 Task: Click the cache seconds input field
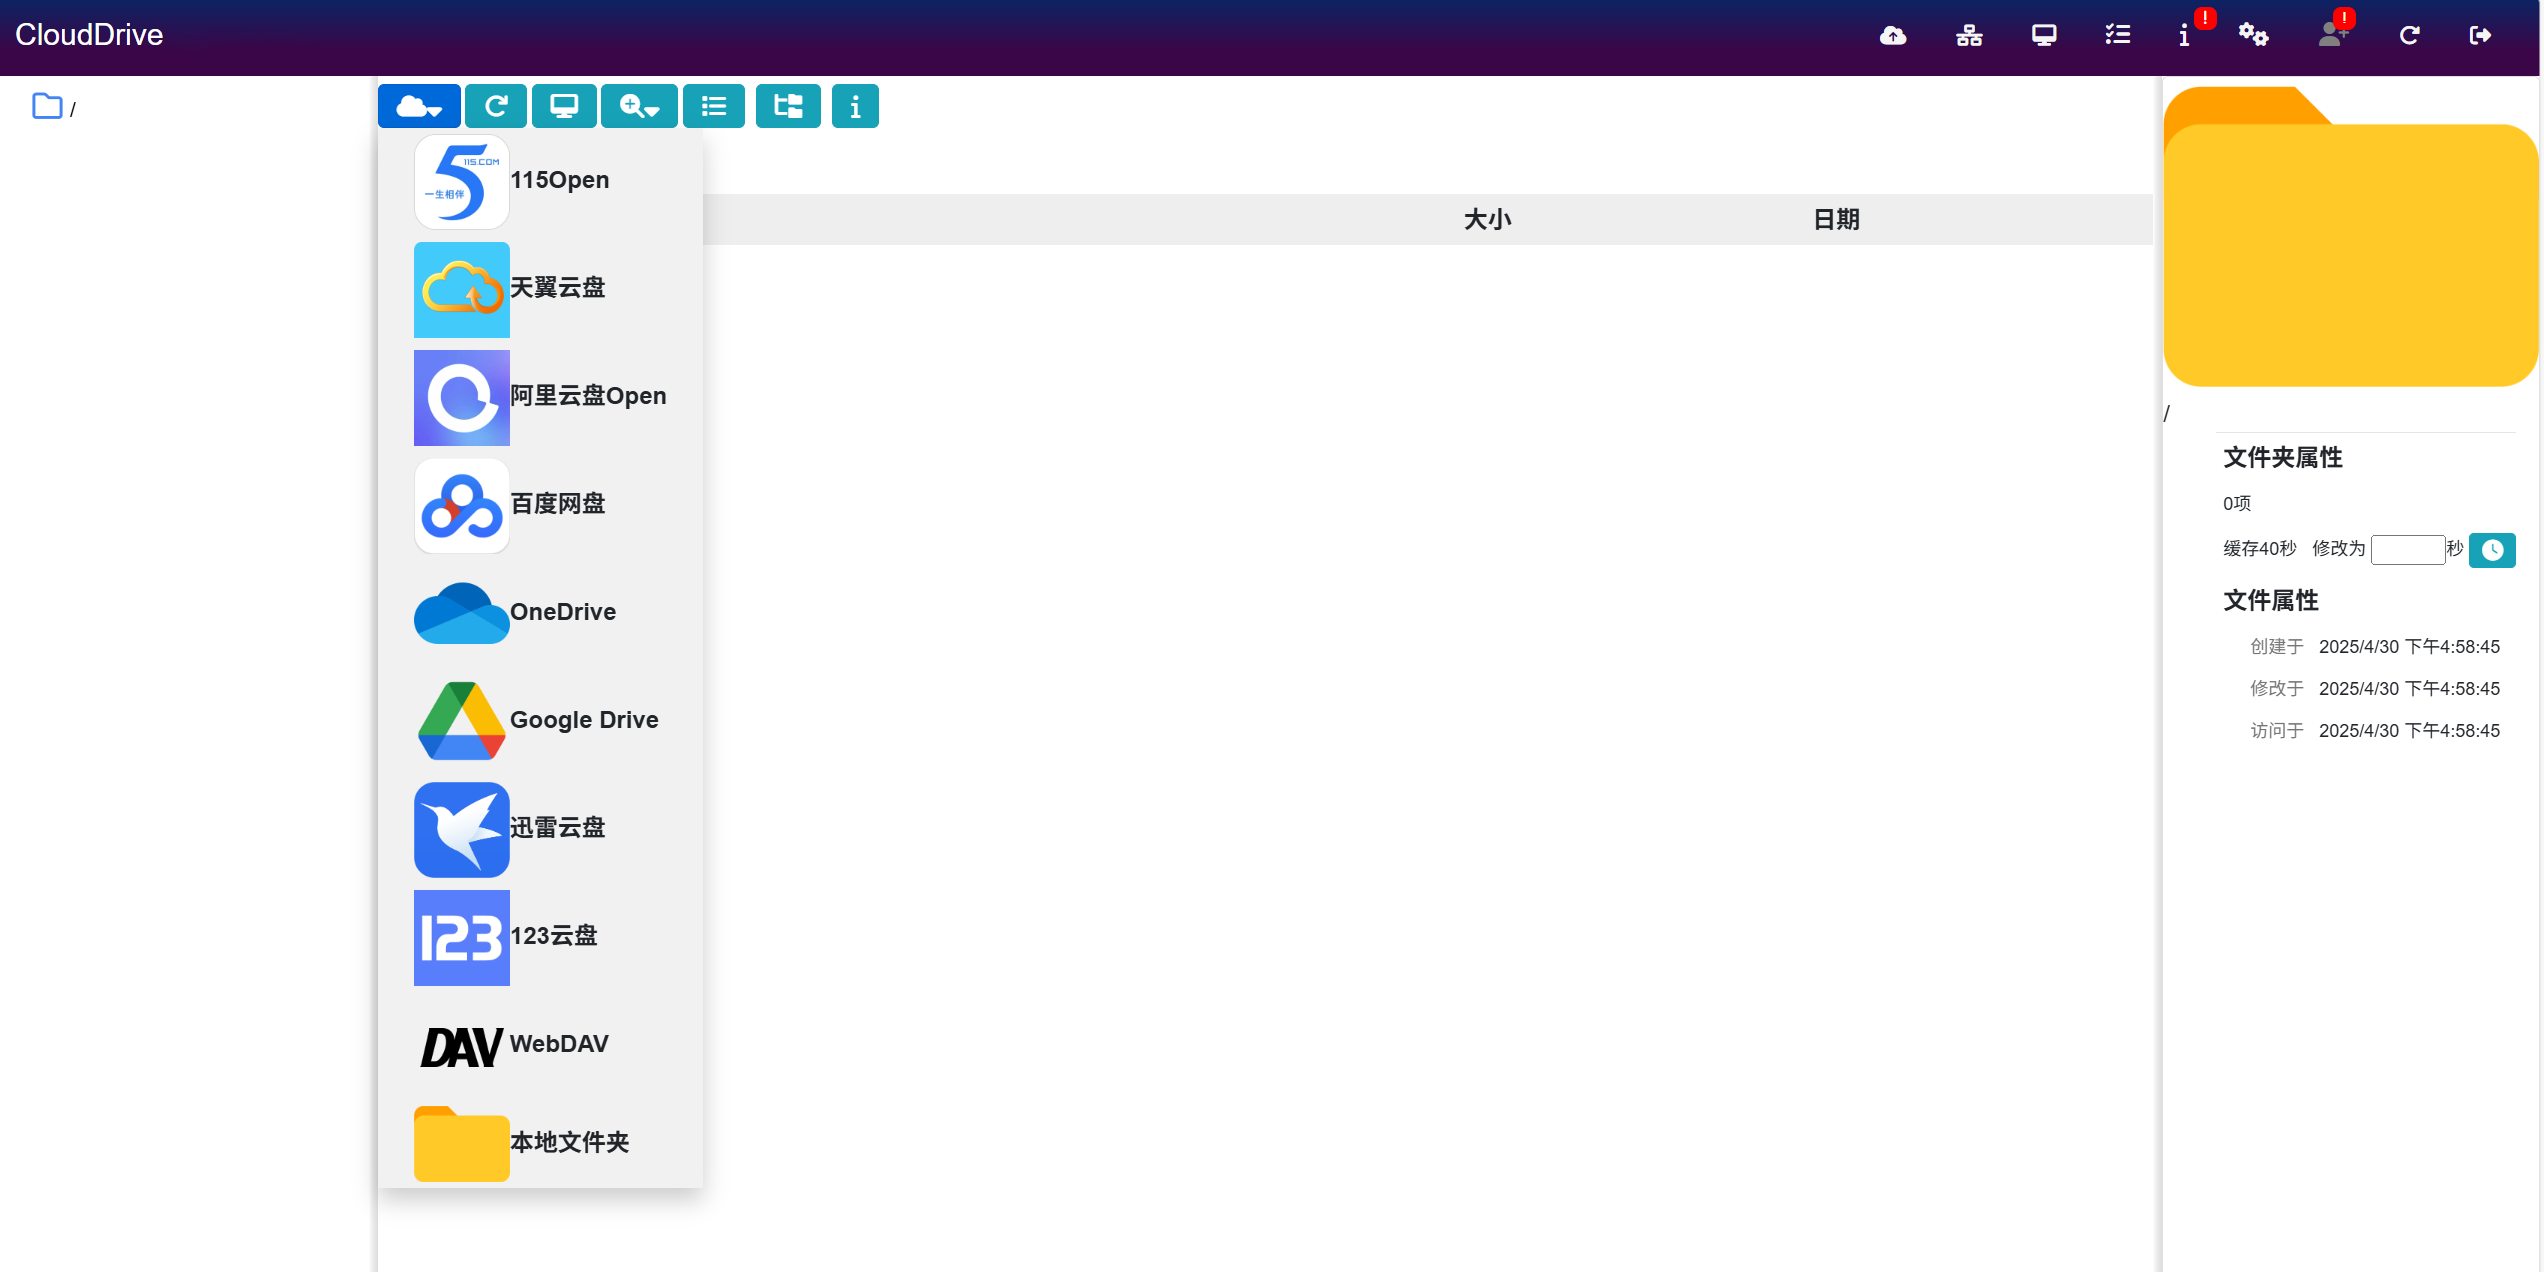[2408, 550]
